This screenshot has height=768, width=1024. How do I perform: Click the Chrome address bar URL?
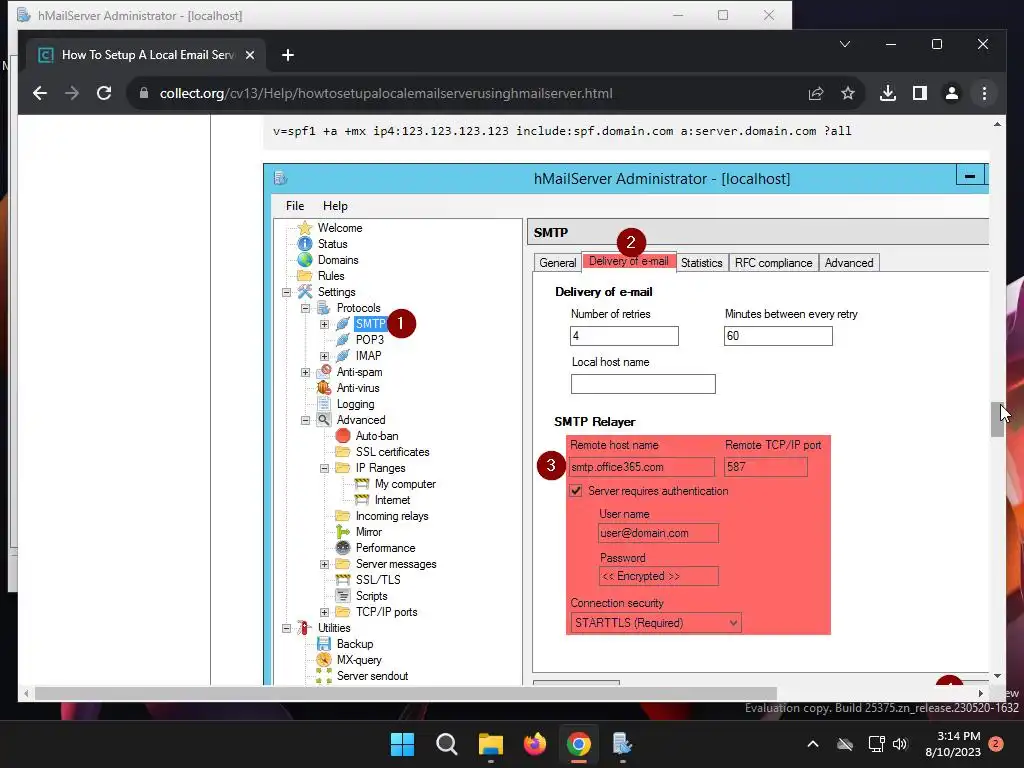pos(386,93)
